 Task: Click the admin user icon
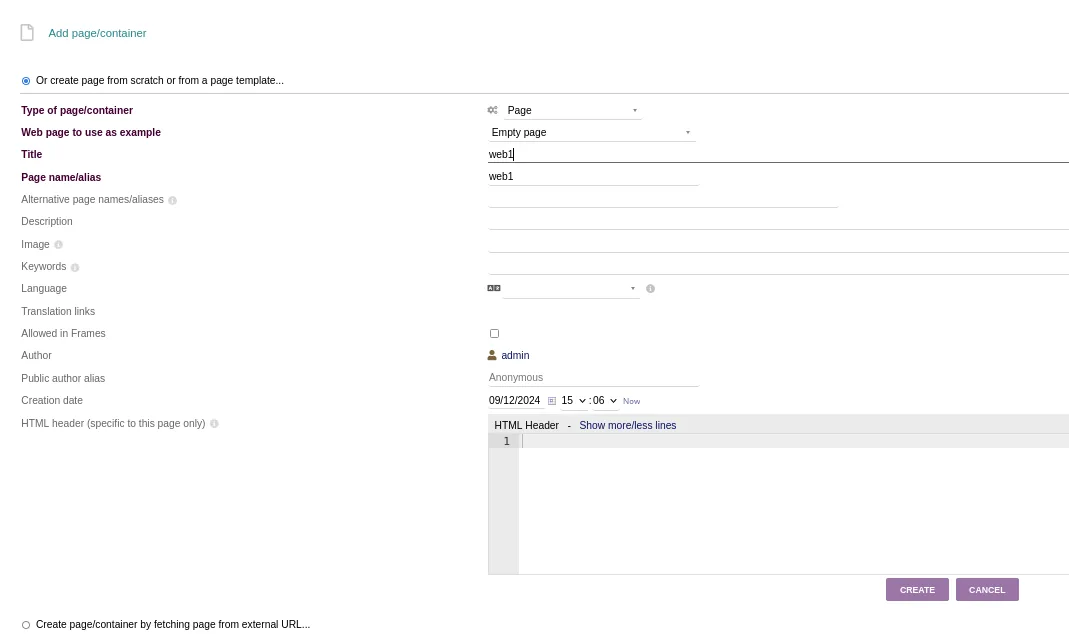[492, 355]
